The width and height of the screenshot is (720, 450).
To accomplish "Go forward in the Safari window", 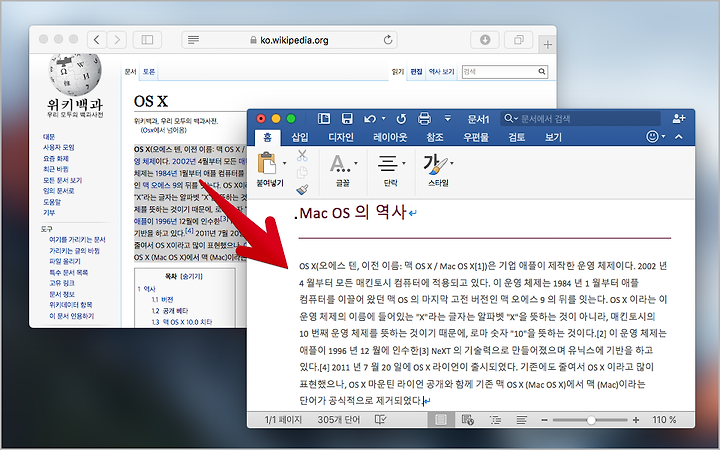I will [x=117, y=40].
